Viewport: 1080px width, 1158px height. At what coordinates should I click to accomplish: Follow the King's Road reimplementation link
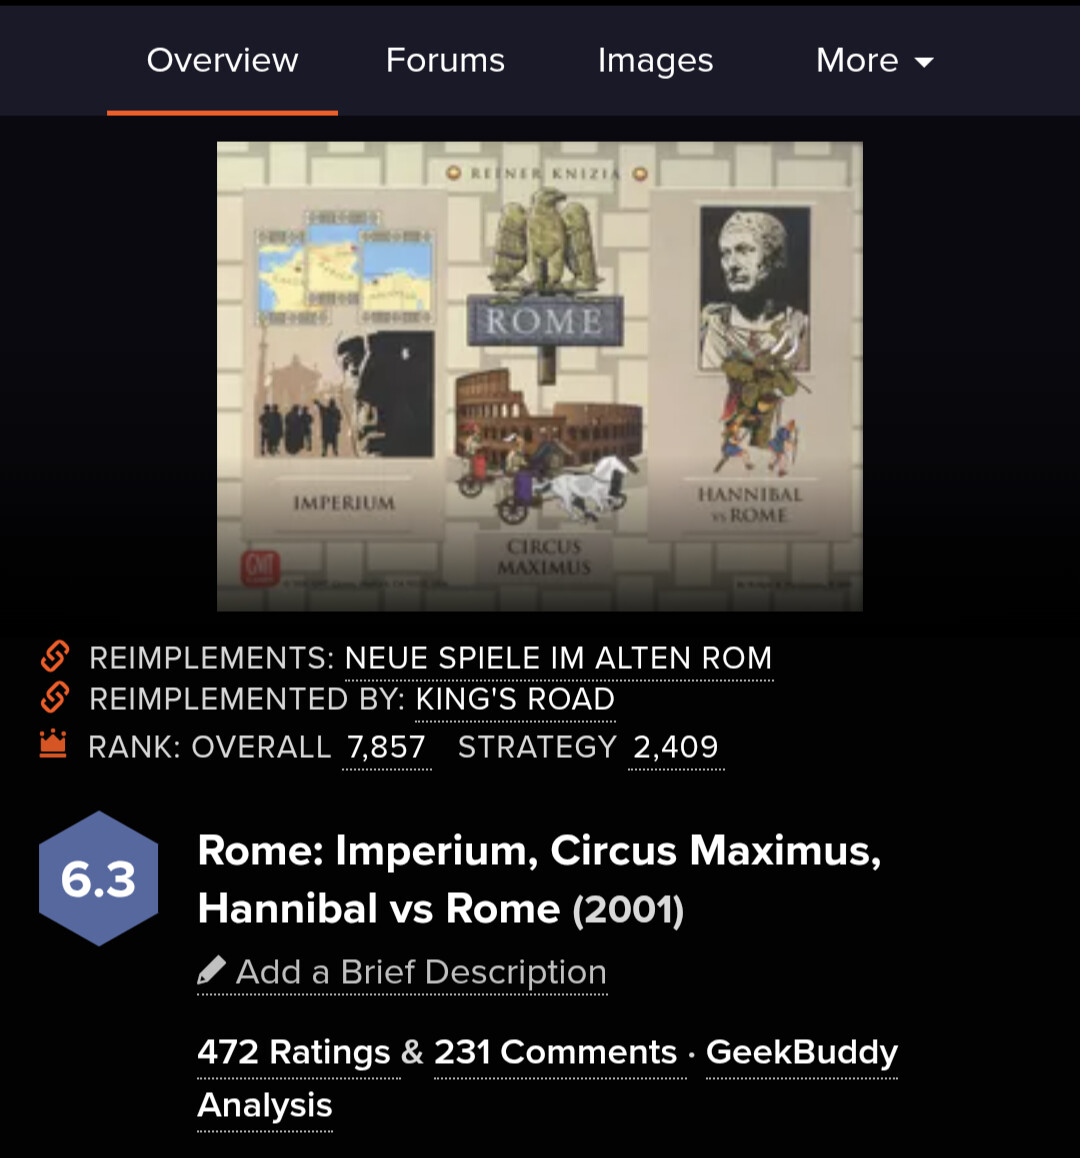[515, 699]
